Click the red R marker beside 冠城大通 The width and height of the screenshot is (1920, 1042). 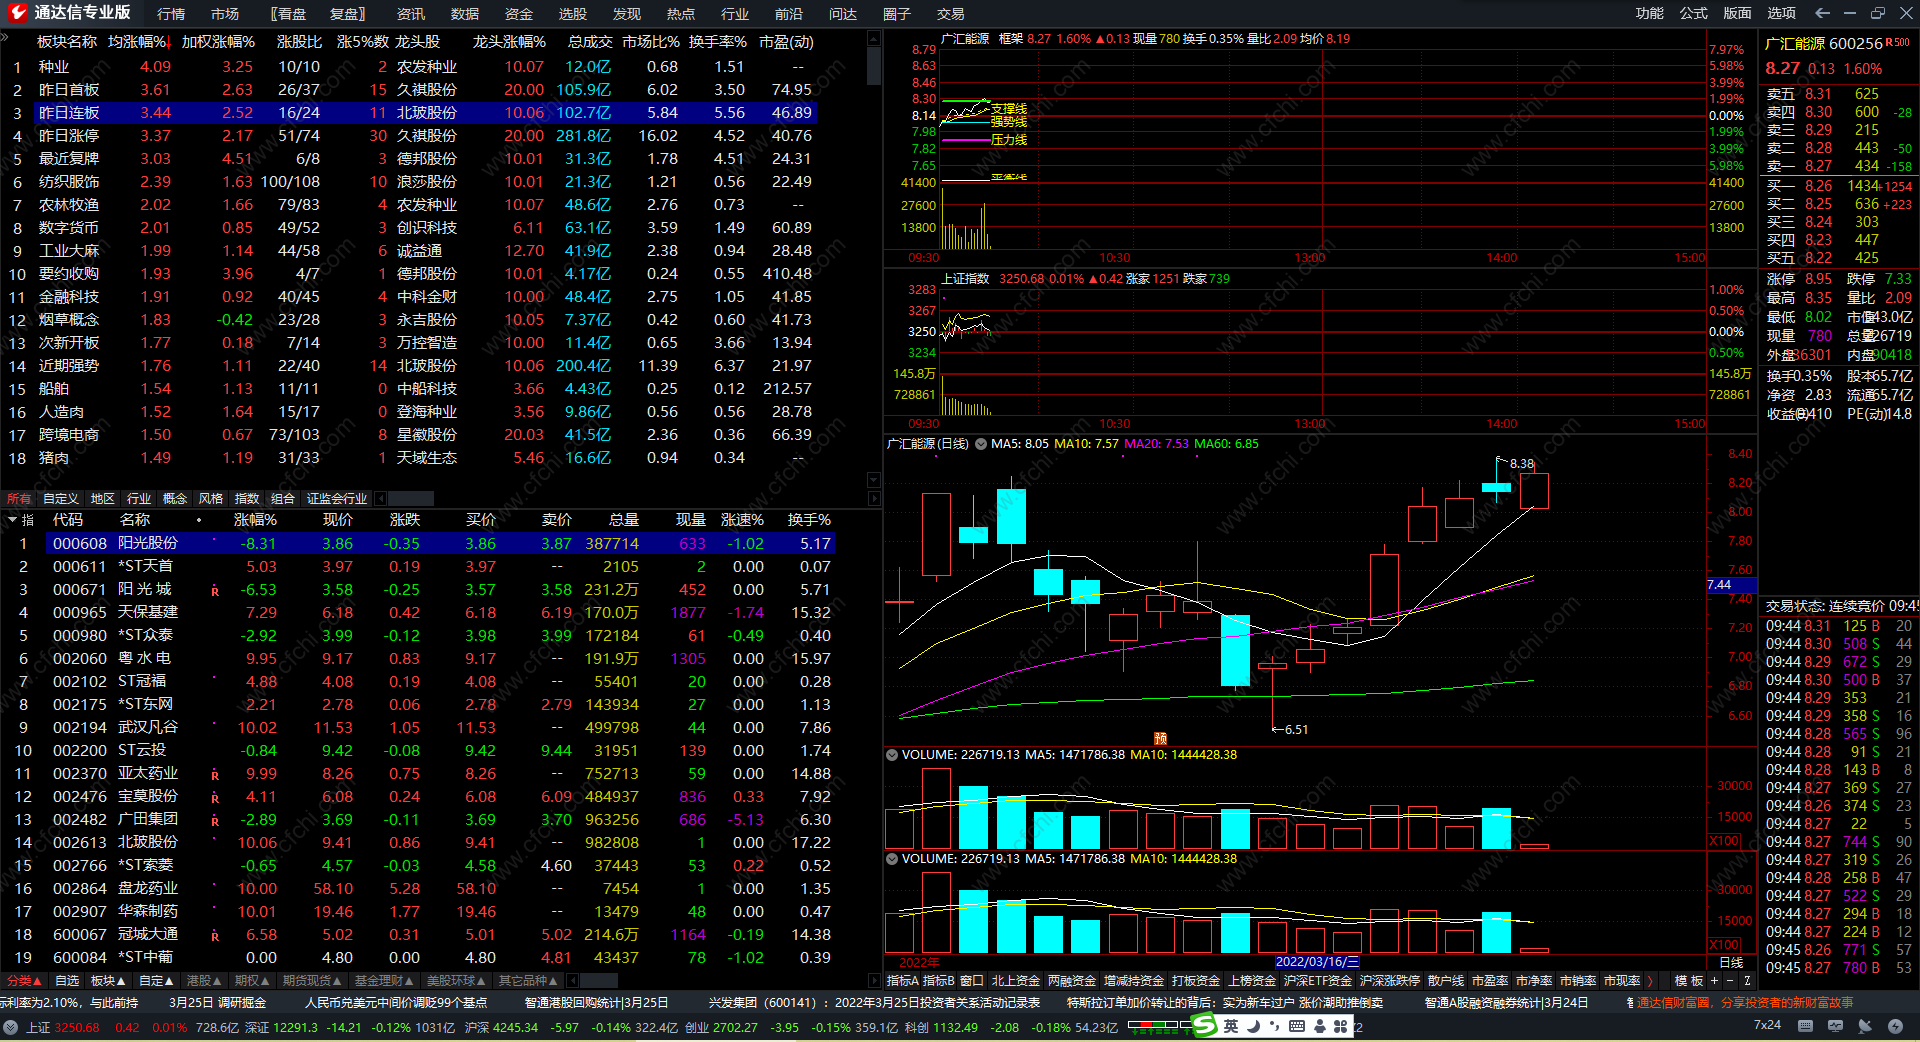pyautogui.click(x=215, y=936)
